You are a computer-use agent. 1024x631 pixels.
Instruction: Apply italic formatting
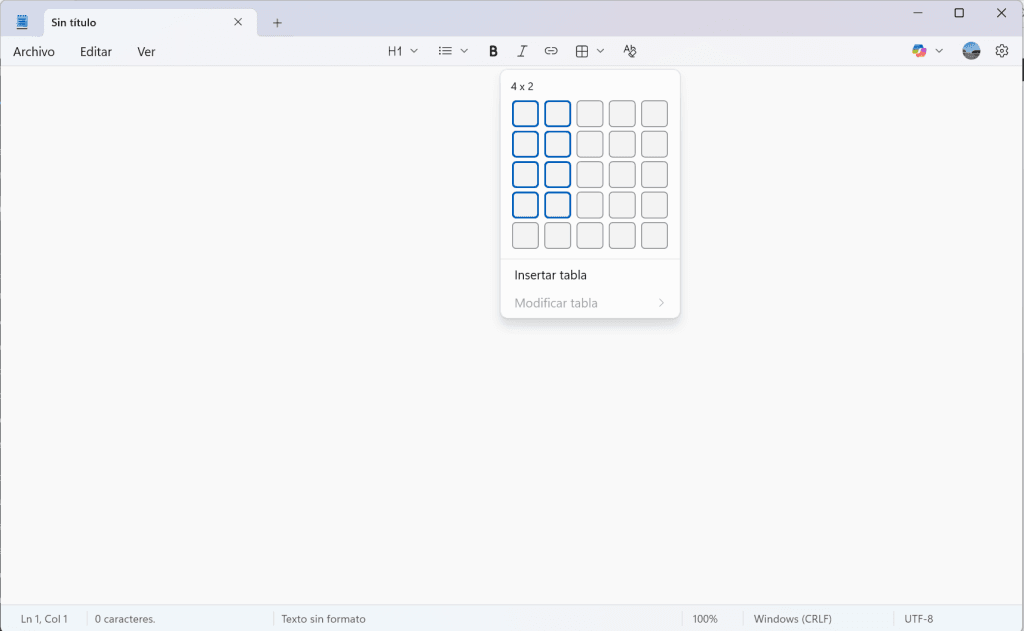pyautogui.click(x=522, y=50)
